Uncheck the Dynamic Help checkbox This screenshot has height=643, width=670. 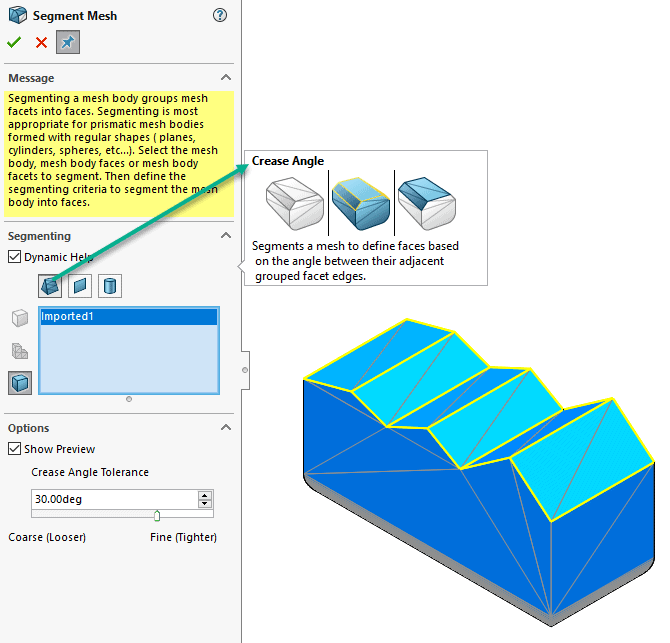pos(15,257)
